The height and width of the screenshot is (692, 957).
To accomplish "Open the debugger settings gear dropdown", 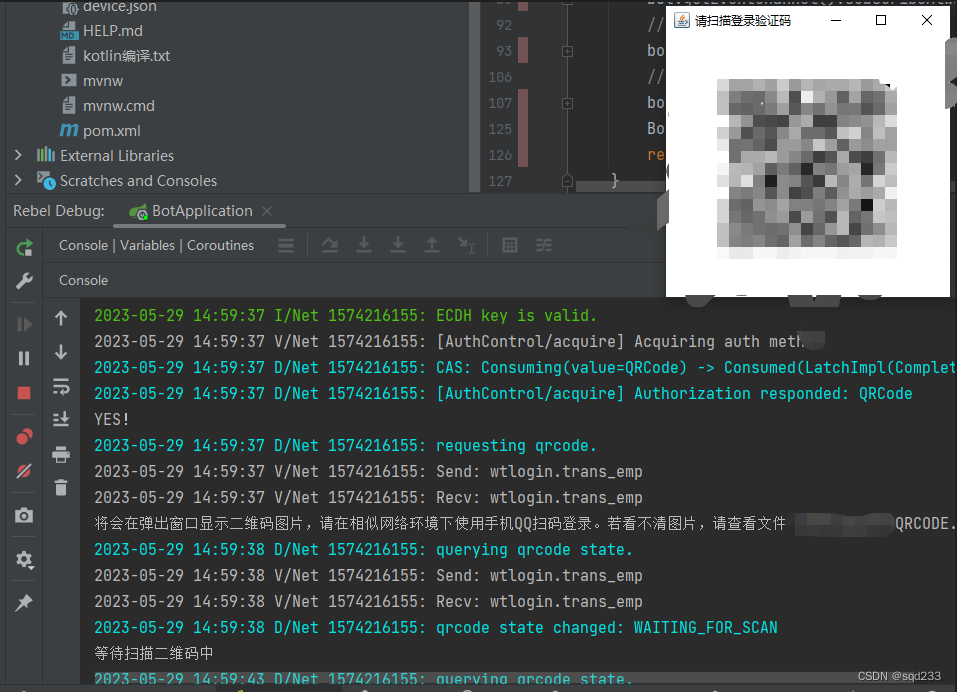I will pos(22,559).
